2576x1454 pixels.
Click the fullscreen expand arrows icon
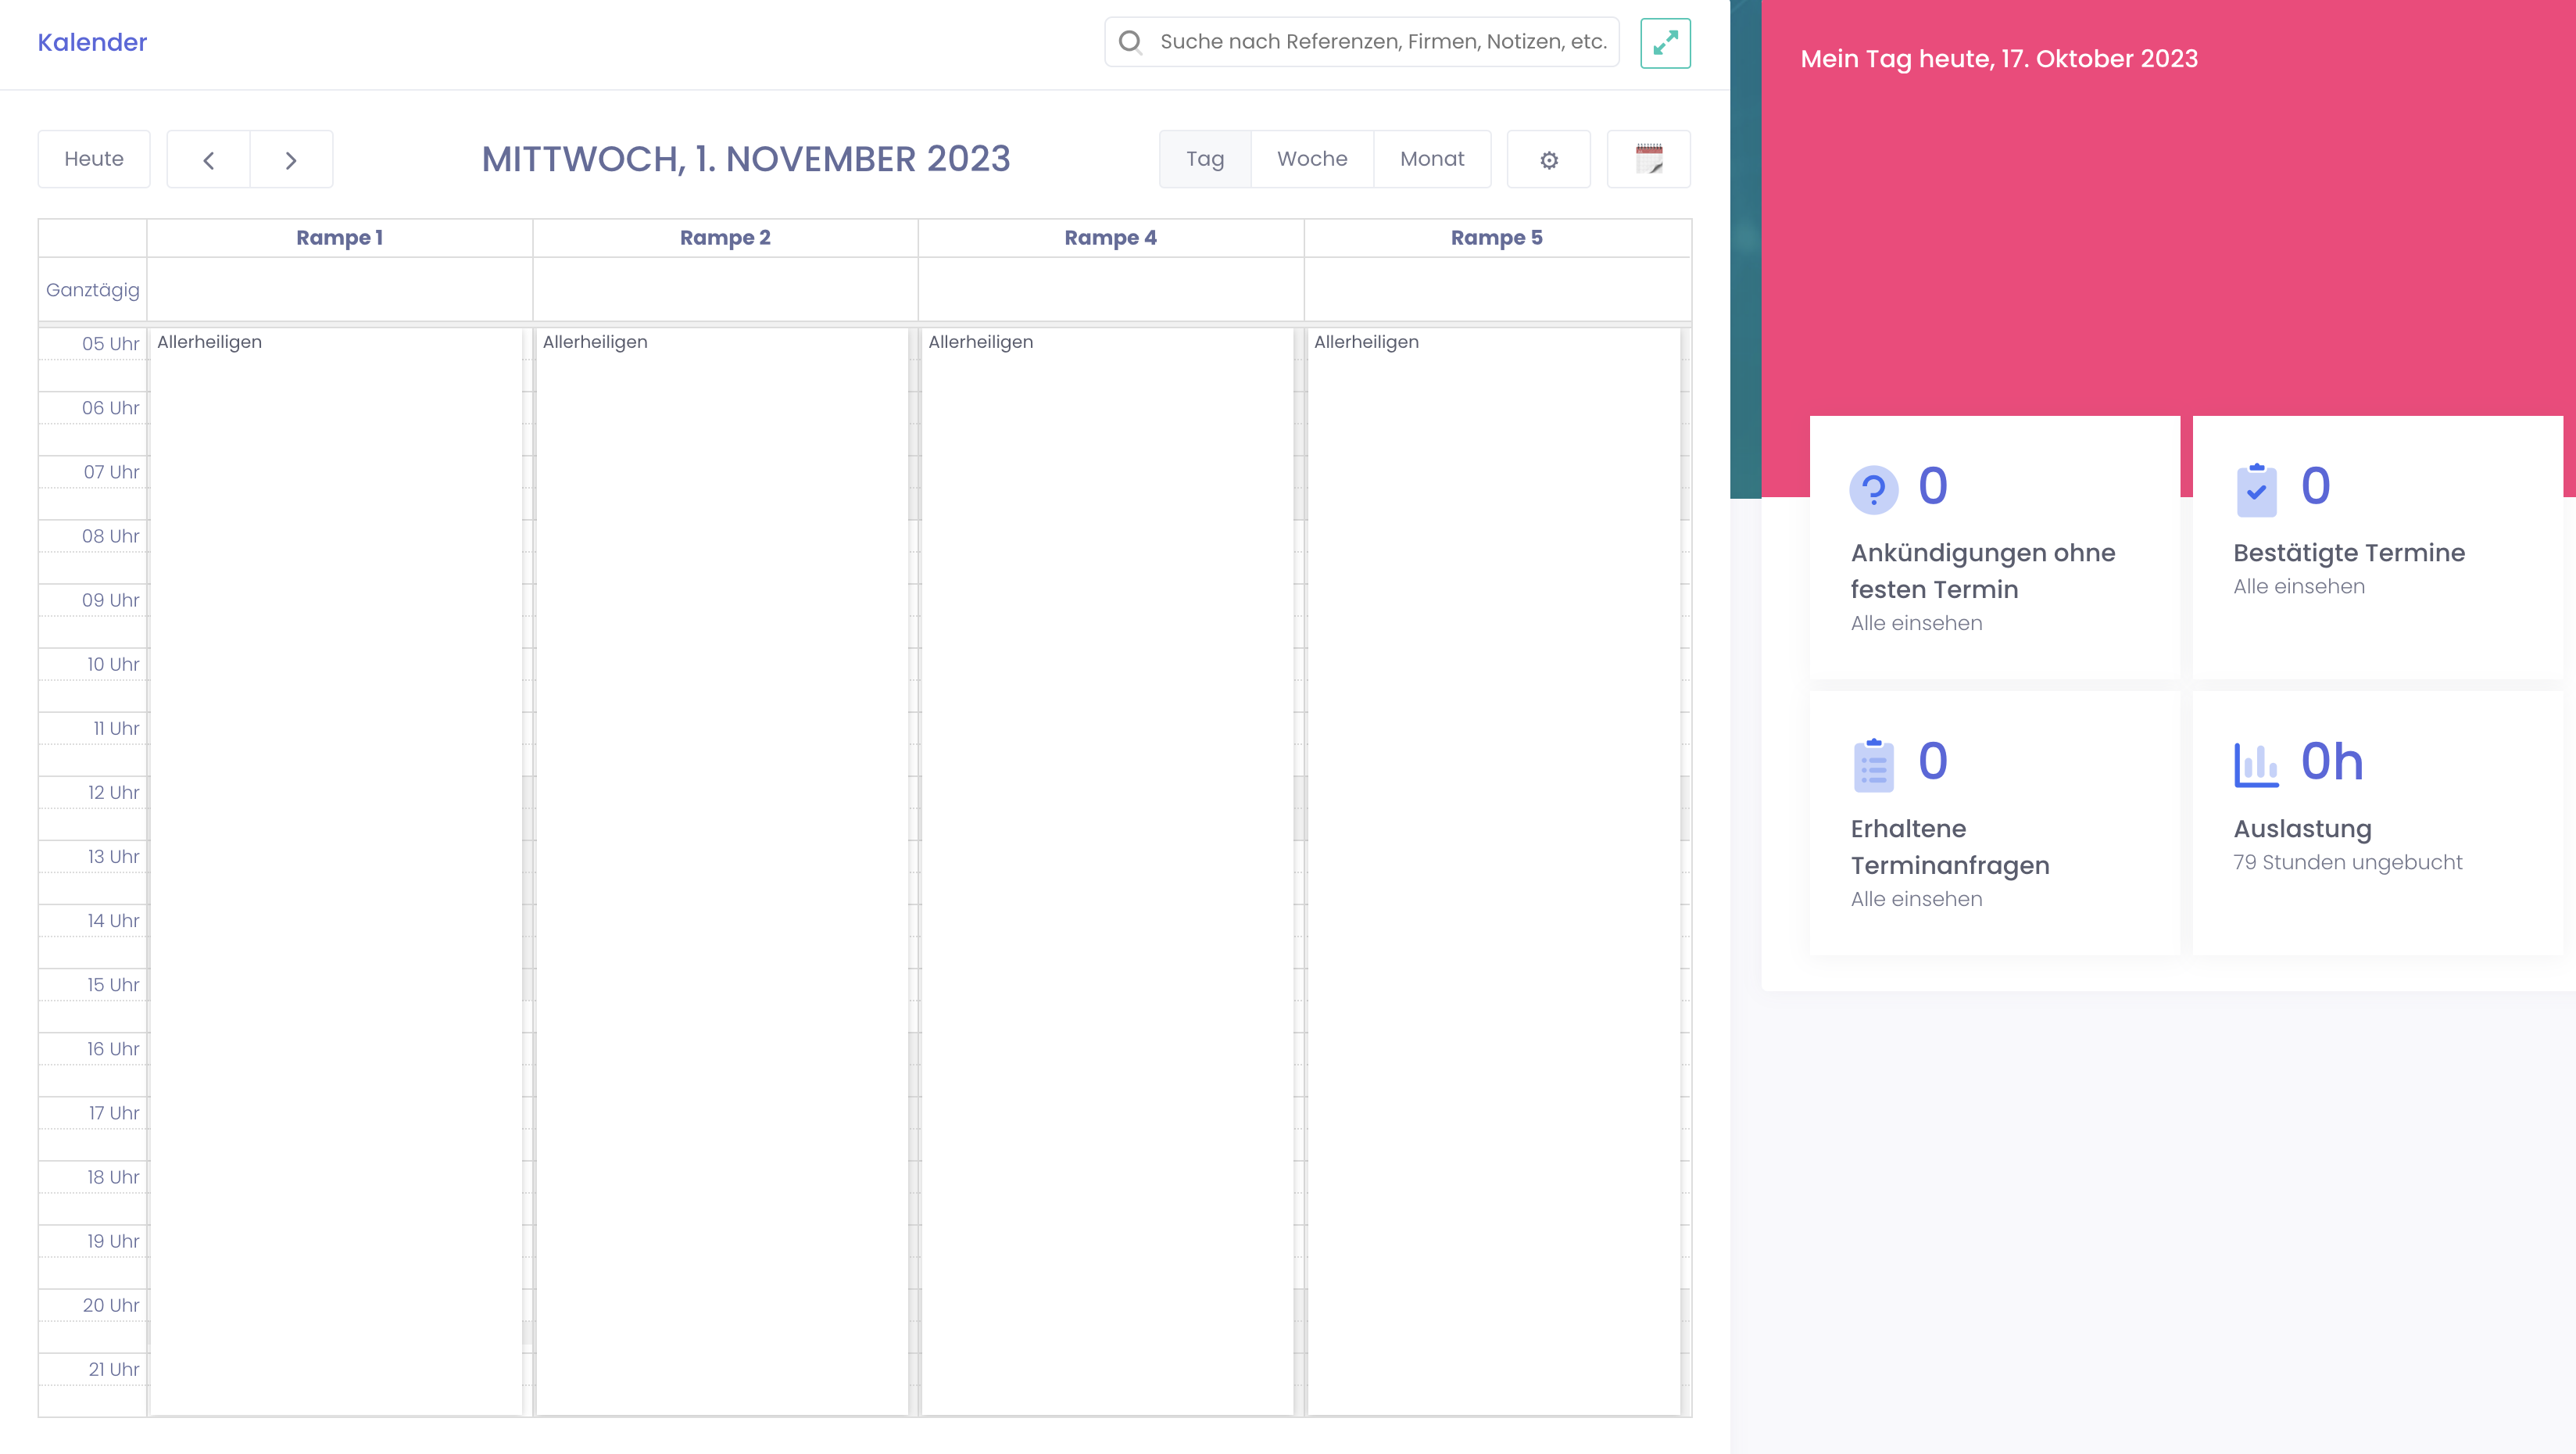click(x=1665, y=43)
